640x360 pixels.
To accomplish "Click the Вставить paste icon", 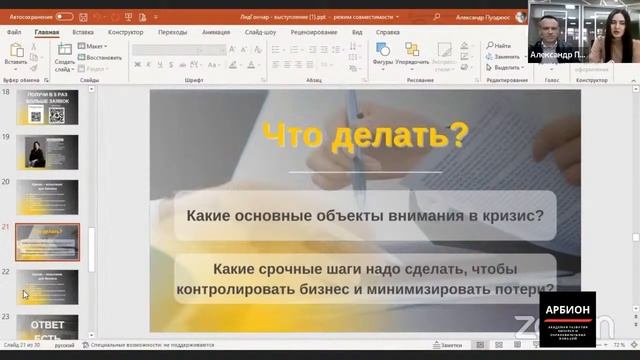I will (x=16, y=50).
